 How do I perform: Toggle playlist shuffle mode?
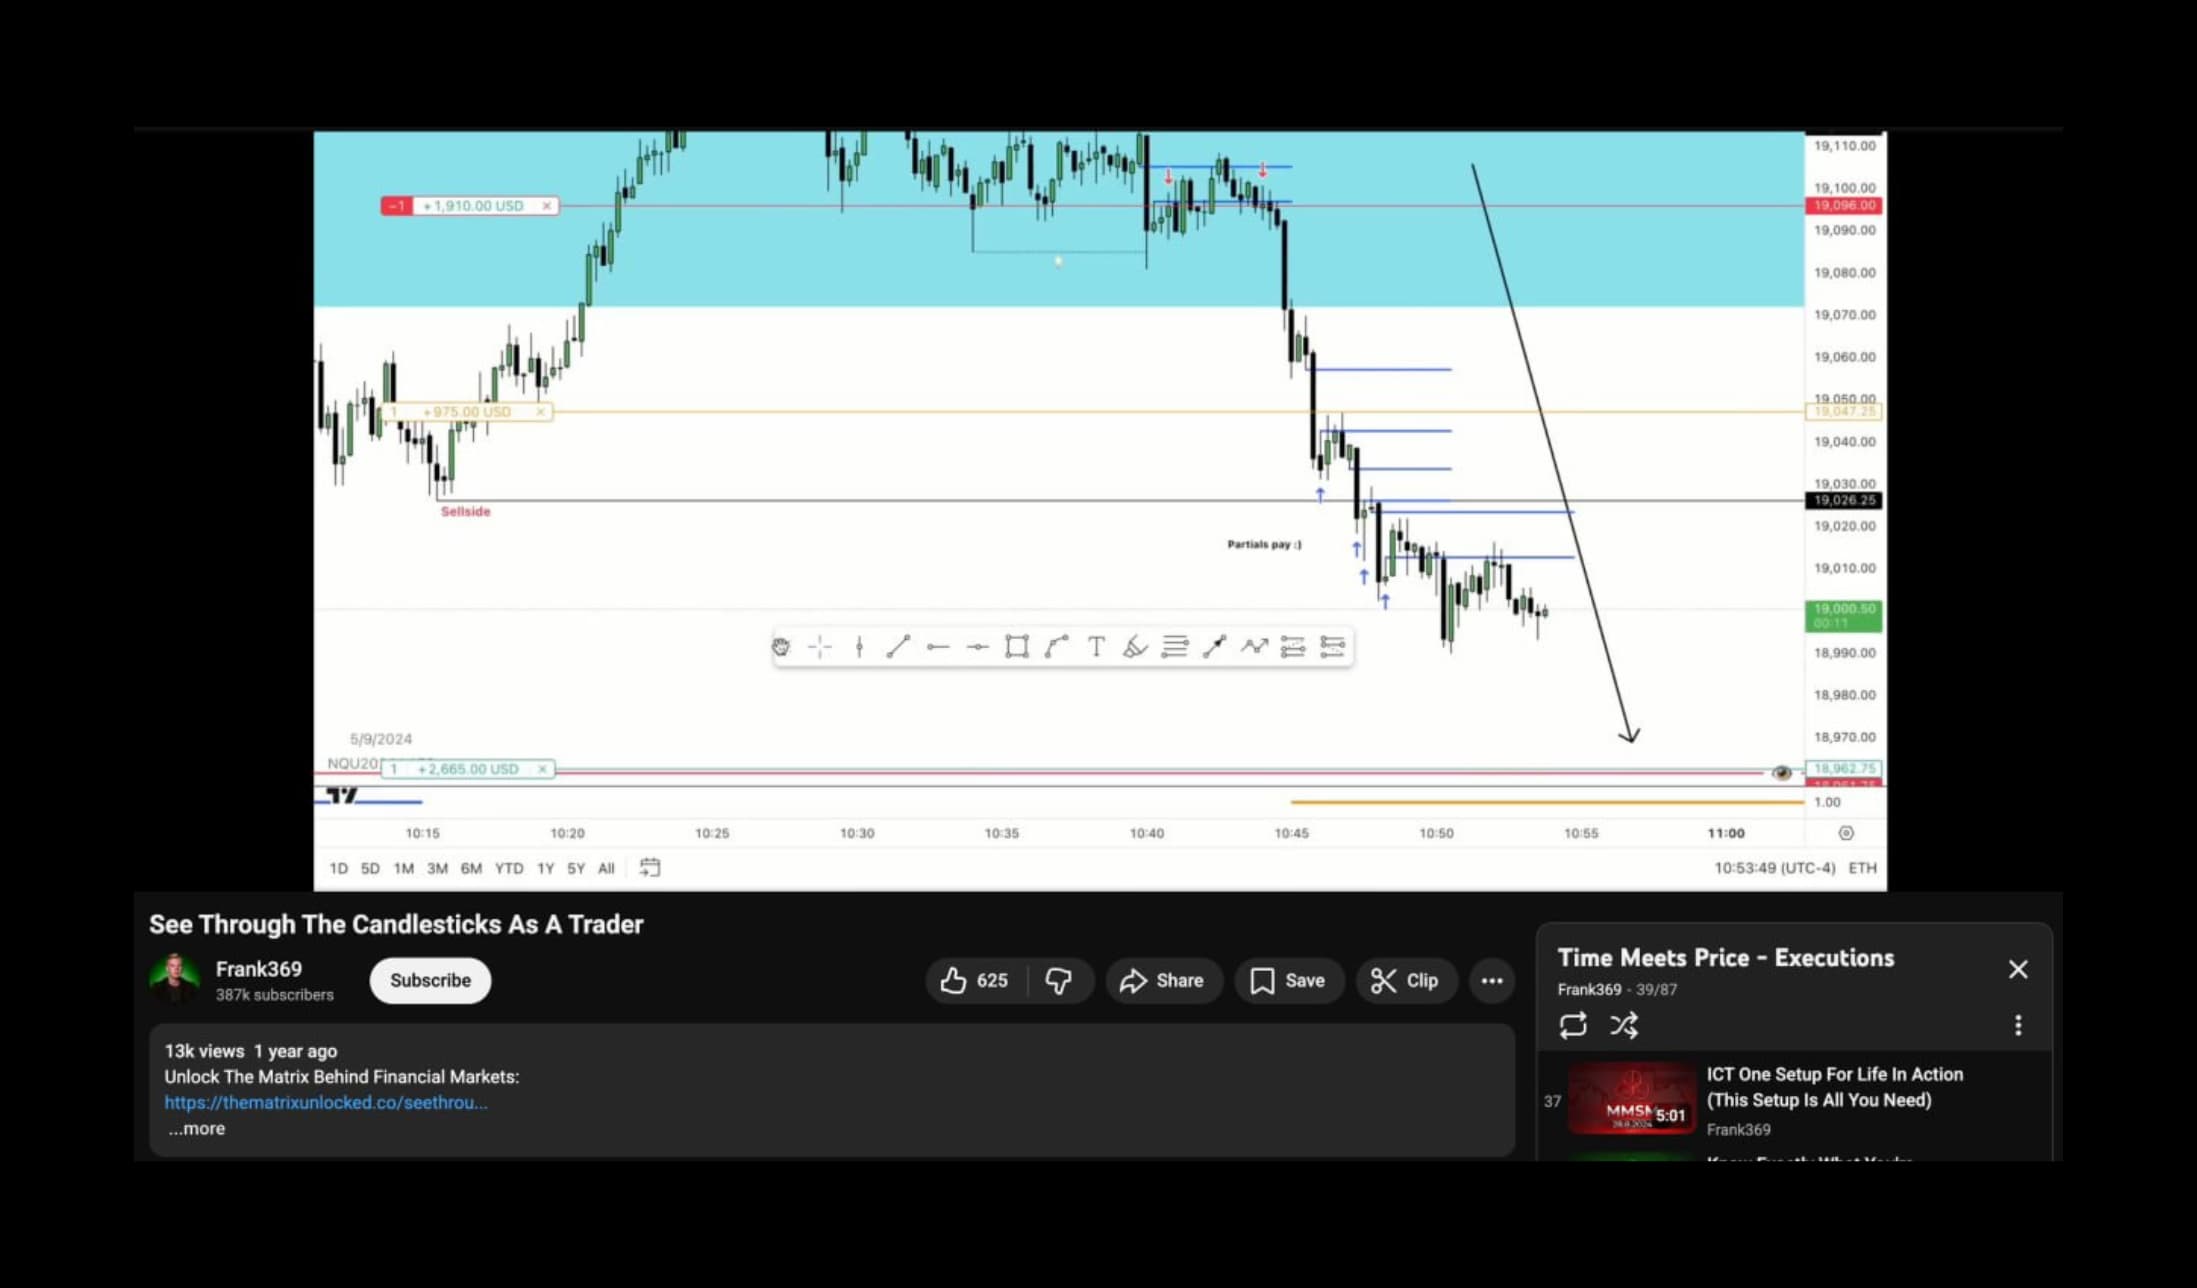tap(1624, 1025)
